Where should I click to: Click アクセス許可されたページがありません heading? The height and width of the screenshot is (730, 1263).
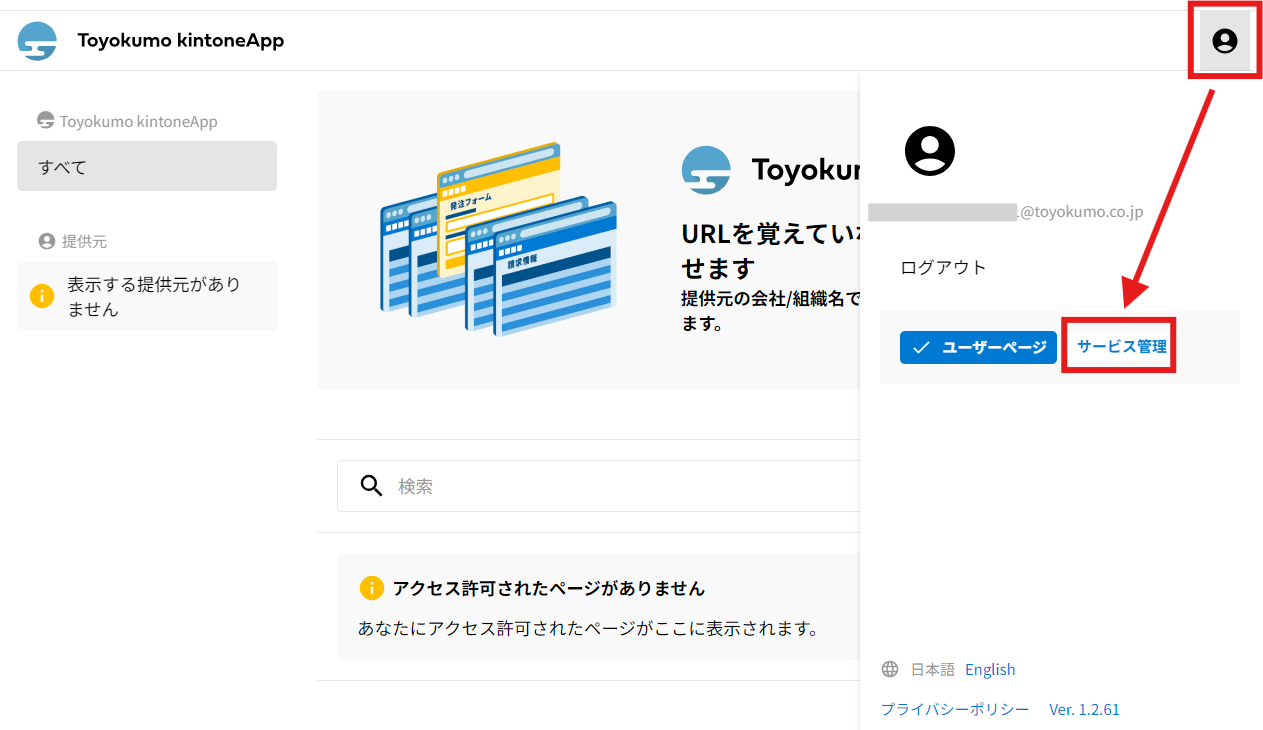click(549, 588)
